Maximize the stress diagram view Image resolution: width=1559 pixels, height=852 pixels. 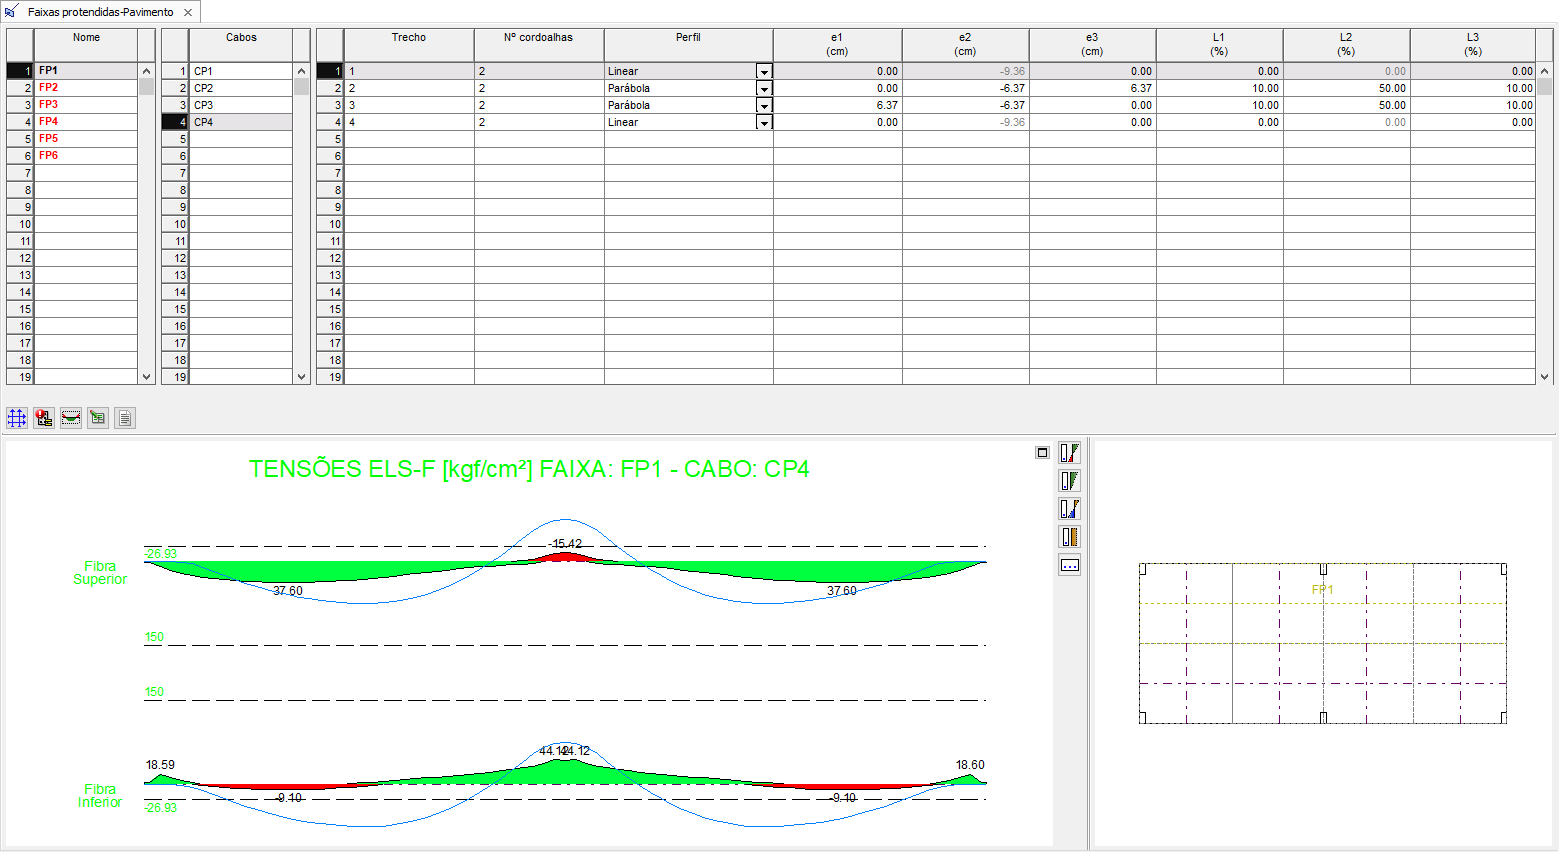pos(1042,453)
